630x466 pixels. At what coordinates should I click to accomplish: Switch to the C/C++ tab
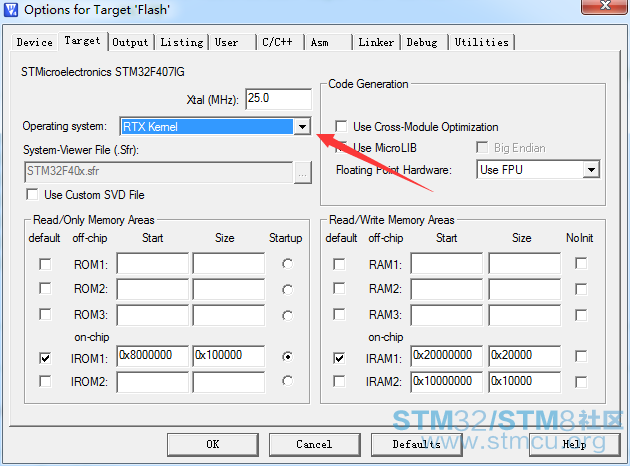tap(277, 42)
